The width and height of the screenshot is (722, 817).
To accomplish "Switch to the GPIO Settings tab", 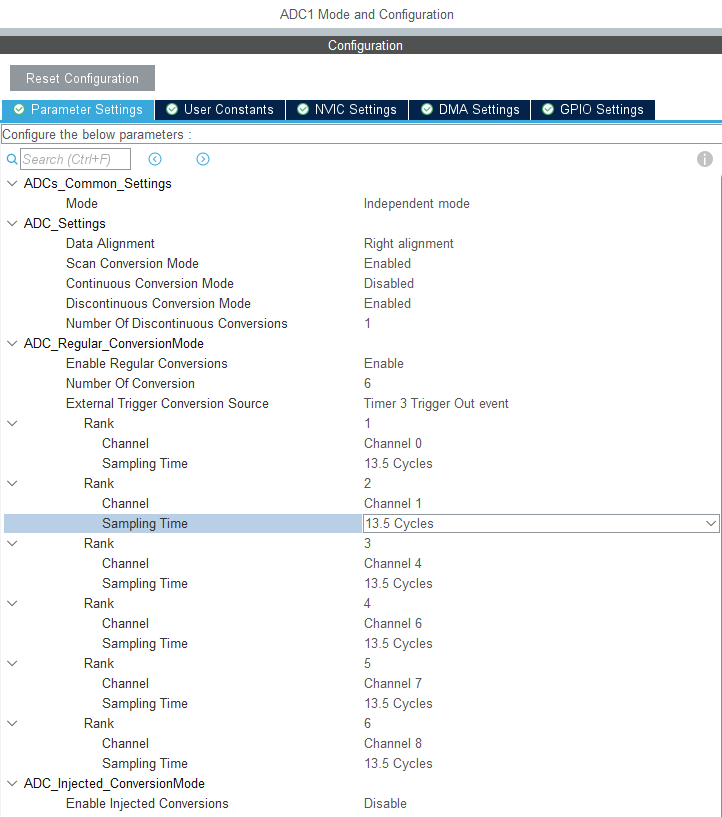I will click(x=592, y=110).
